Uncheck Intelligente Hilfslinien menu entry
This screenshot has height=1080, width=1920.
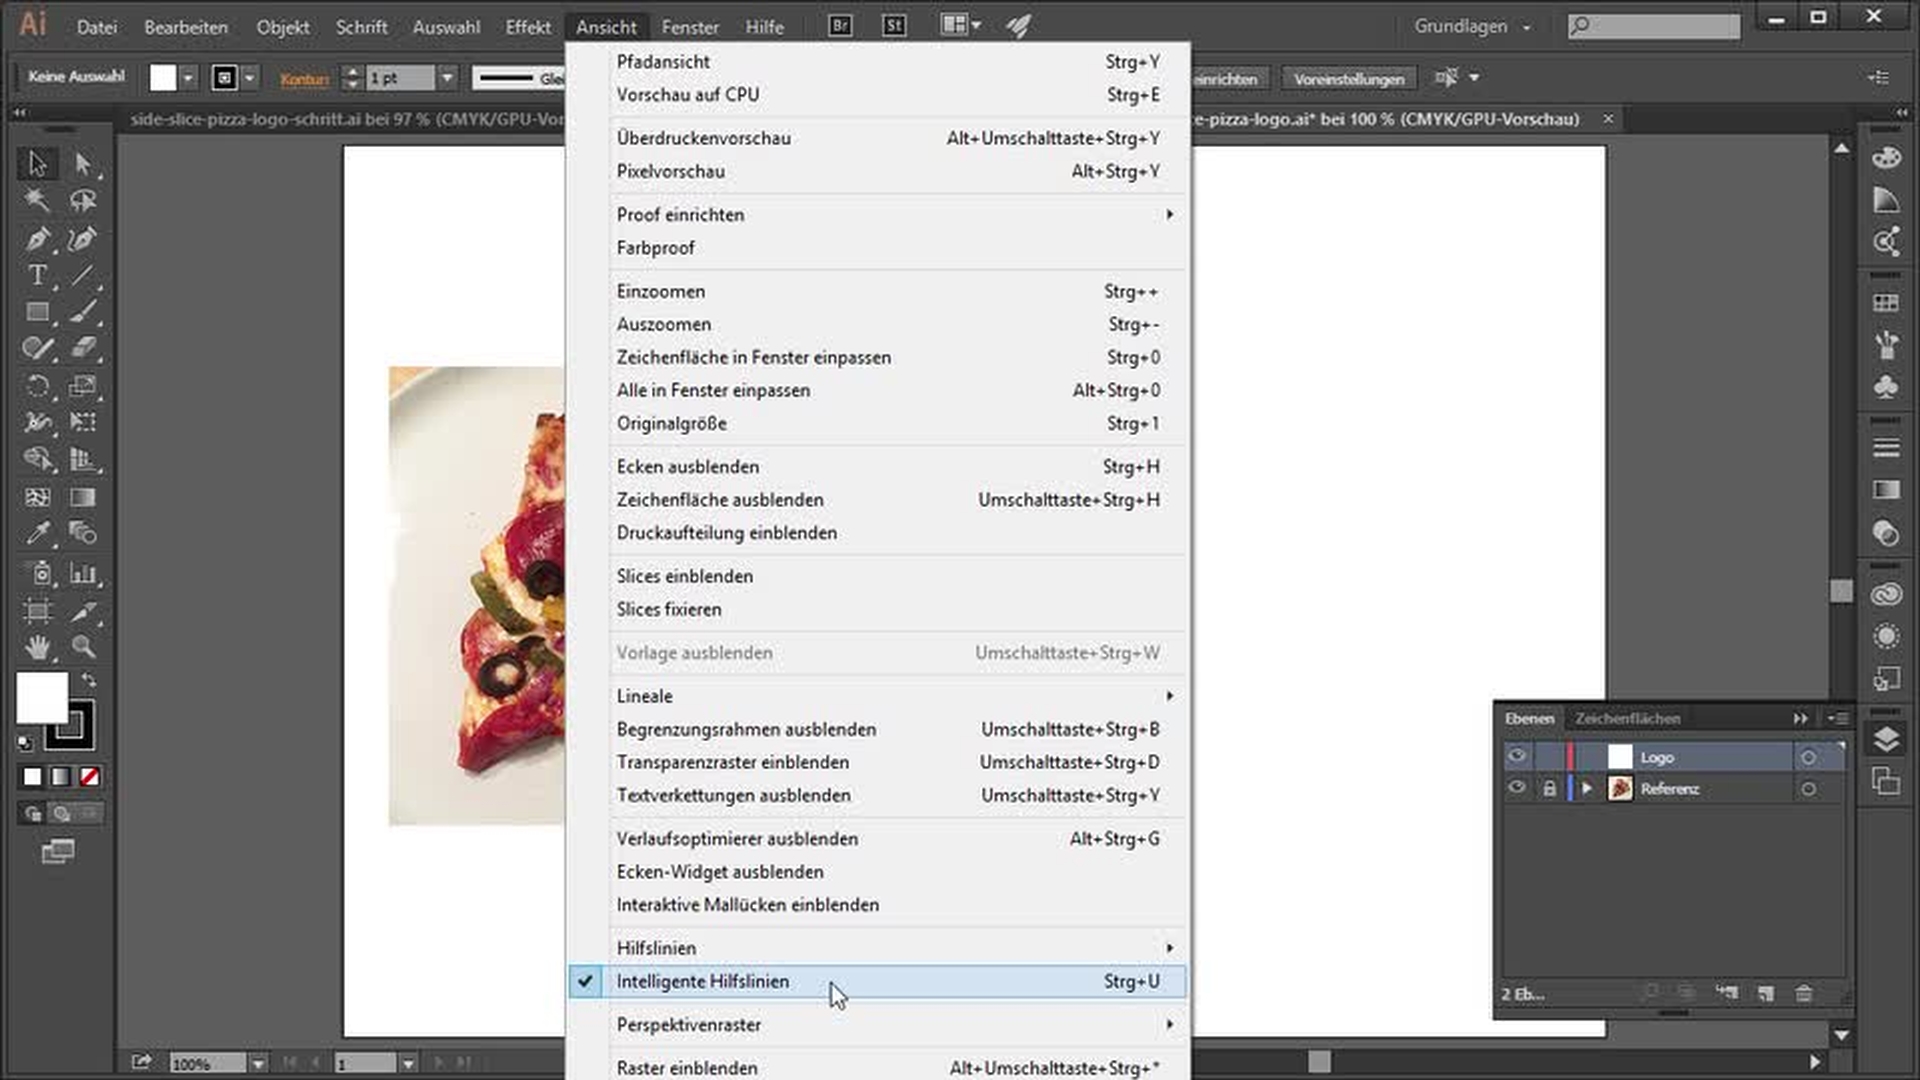click(702, 982)
